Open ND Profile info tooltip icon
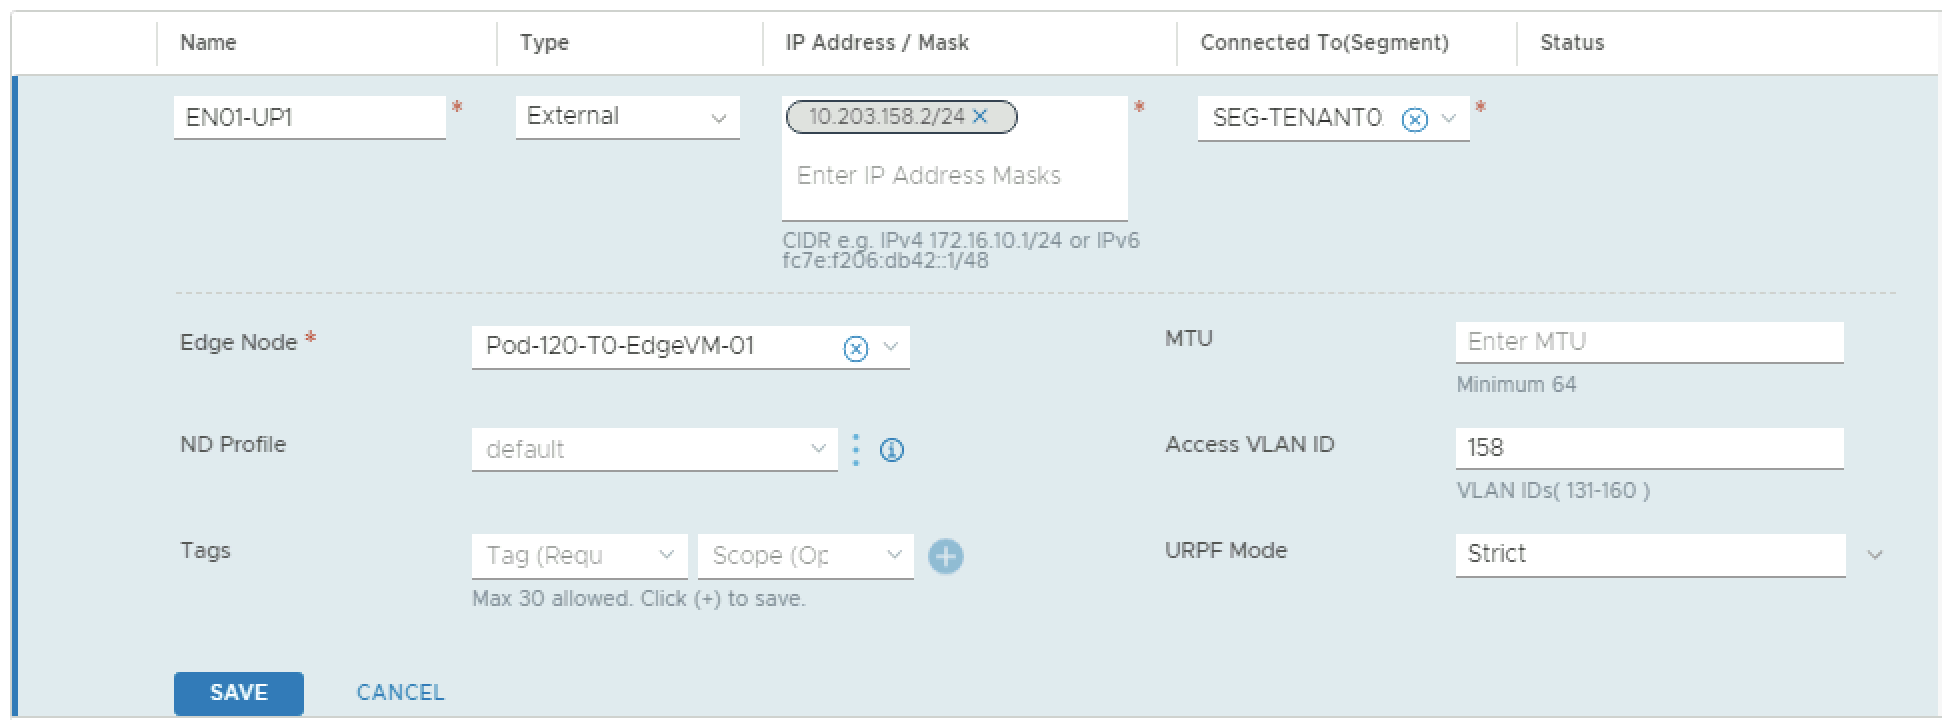This screenshot has width=1942, height=720. pyautogui.click(x=891, y=450)
